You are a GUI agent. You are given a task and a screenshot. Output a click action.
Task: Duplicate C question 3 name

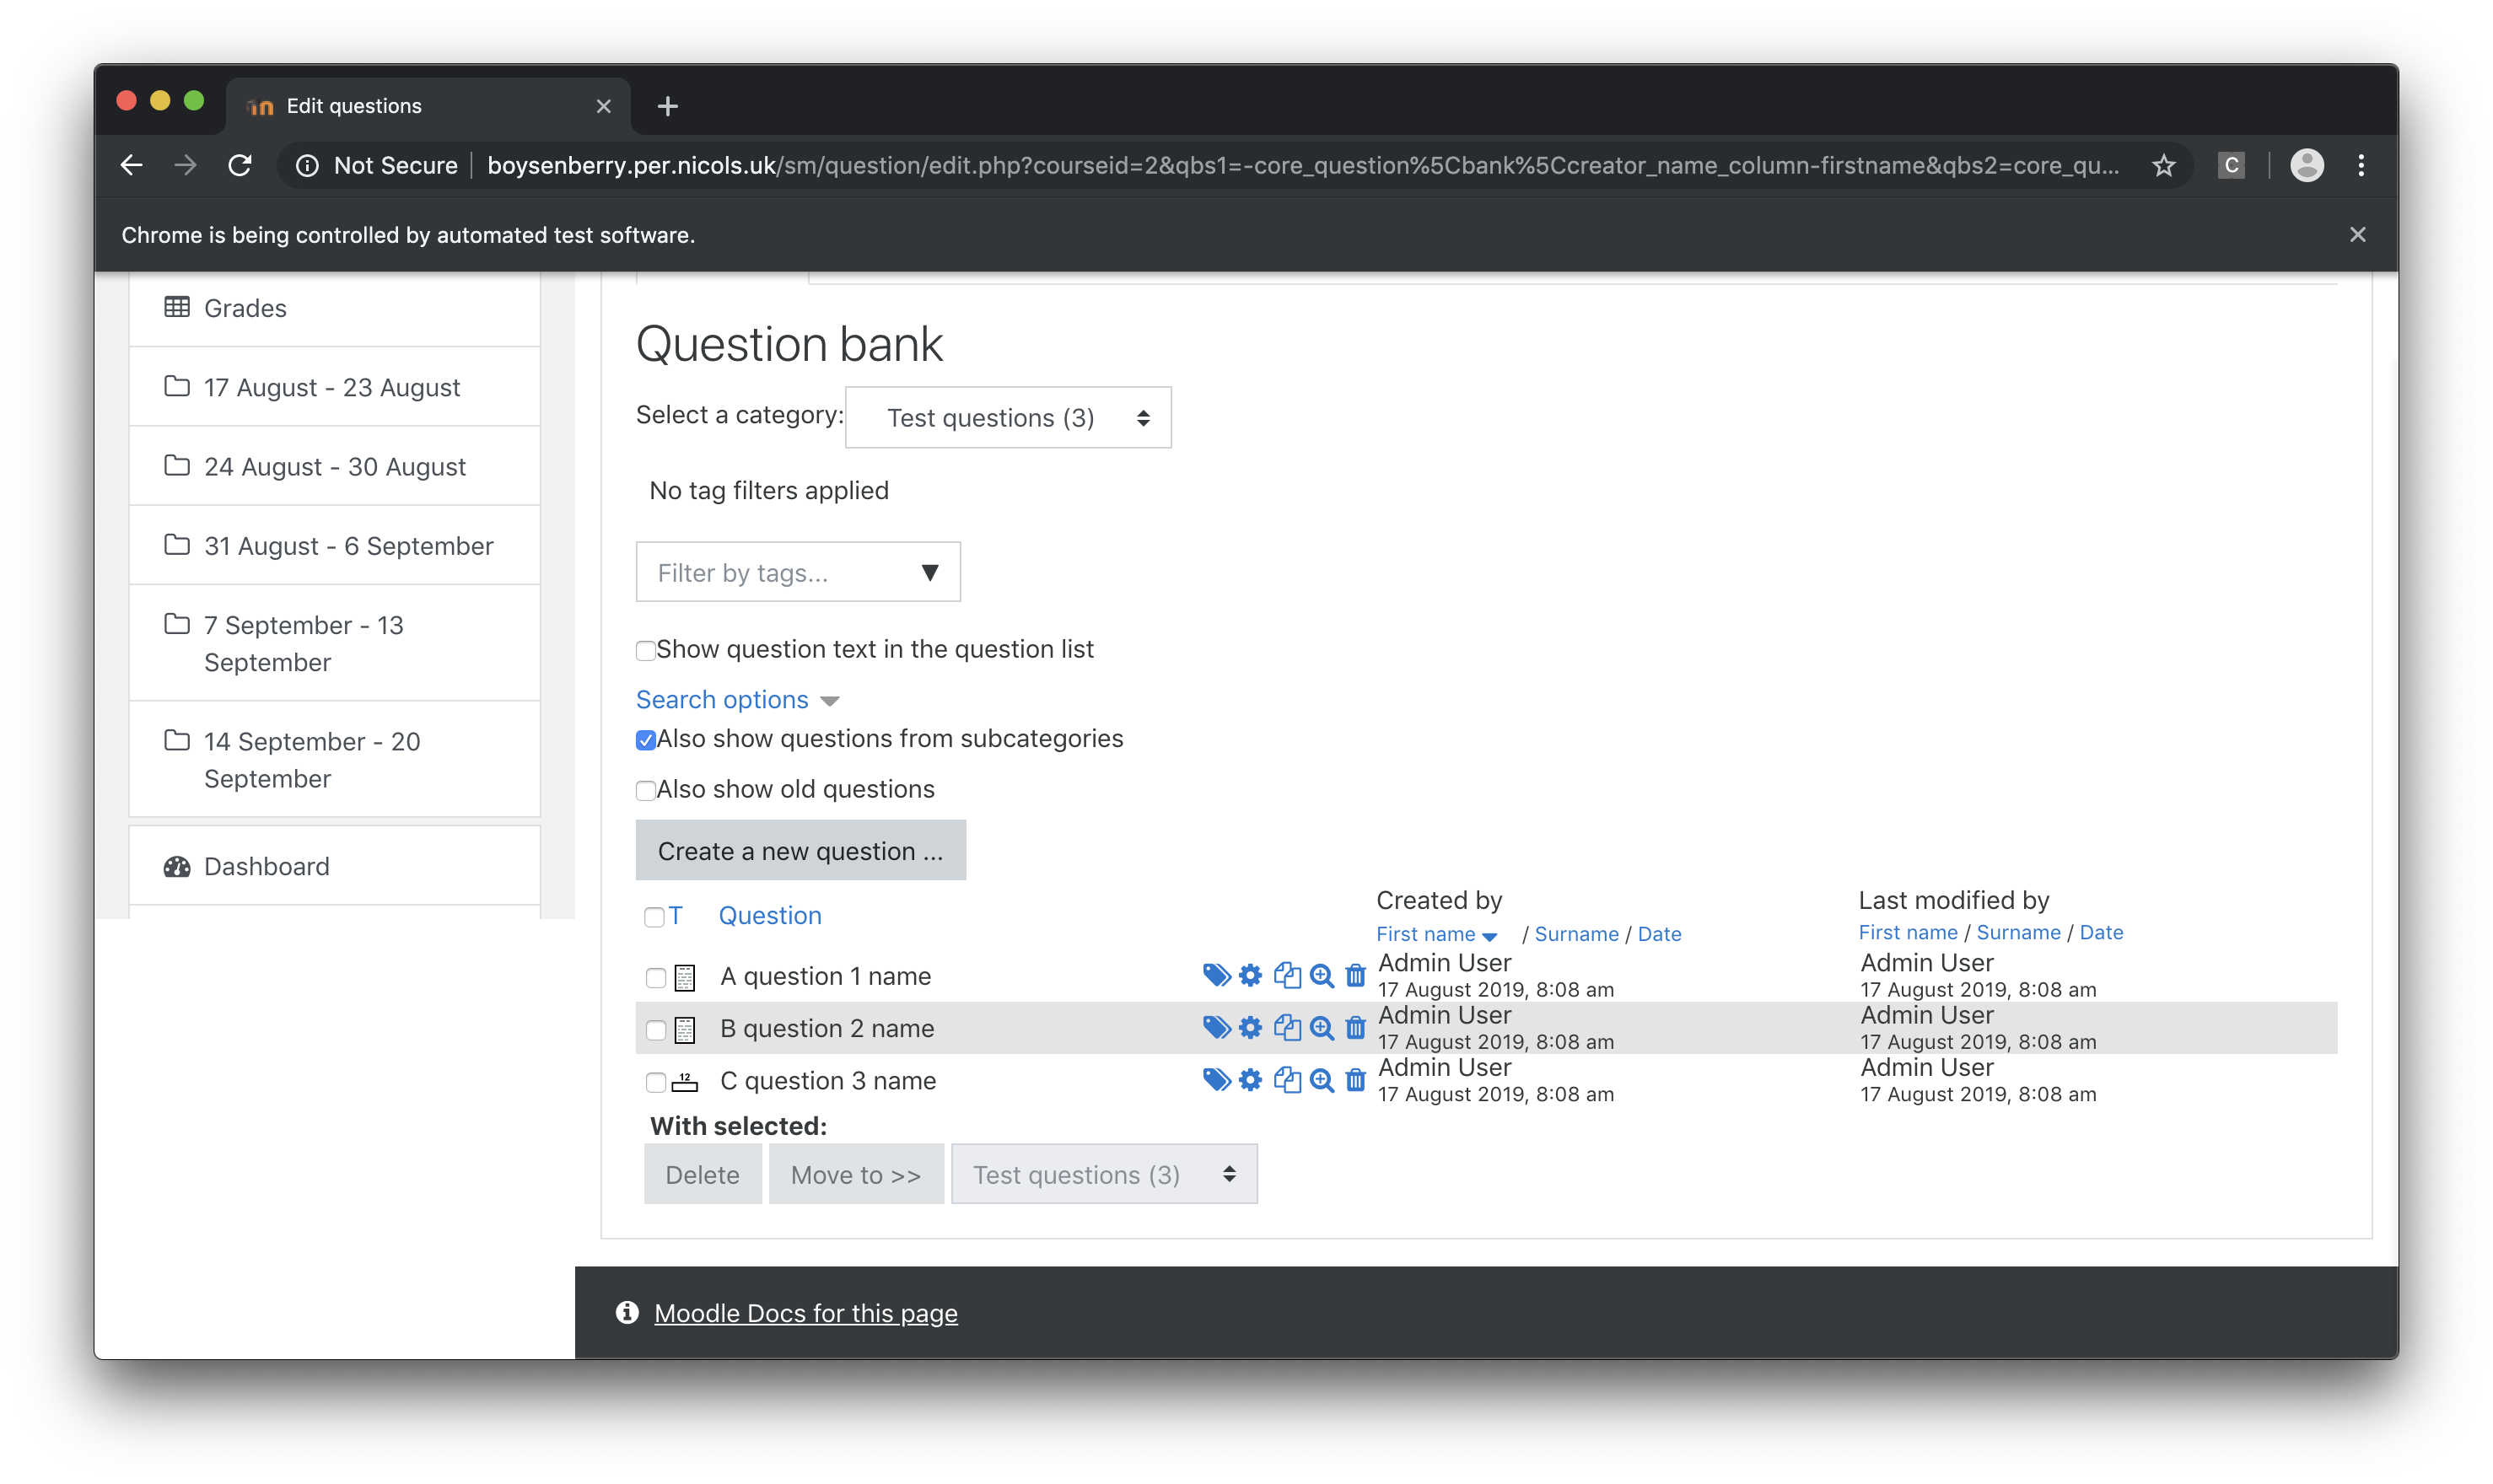click(1287, 1079)
